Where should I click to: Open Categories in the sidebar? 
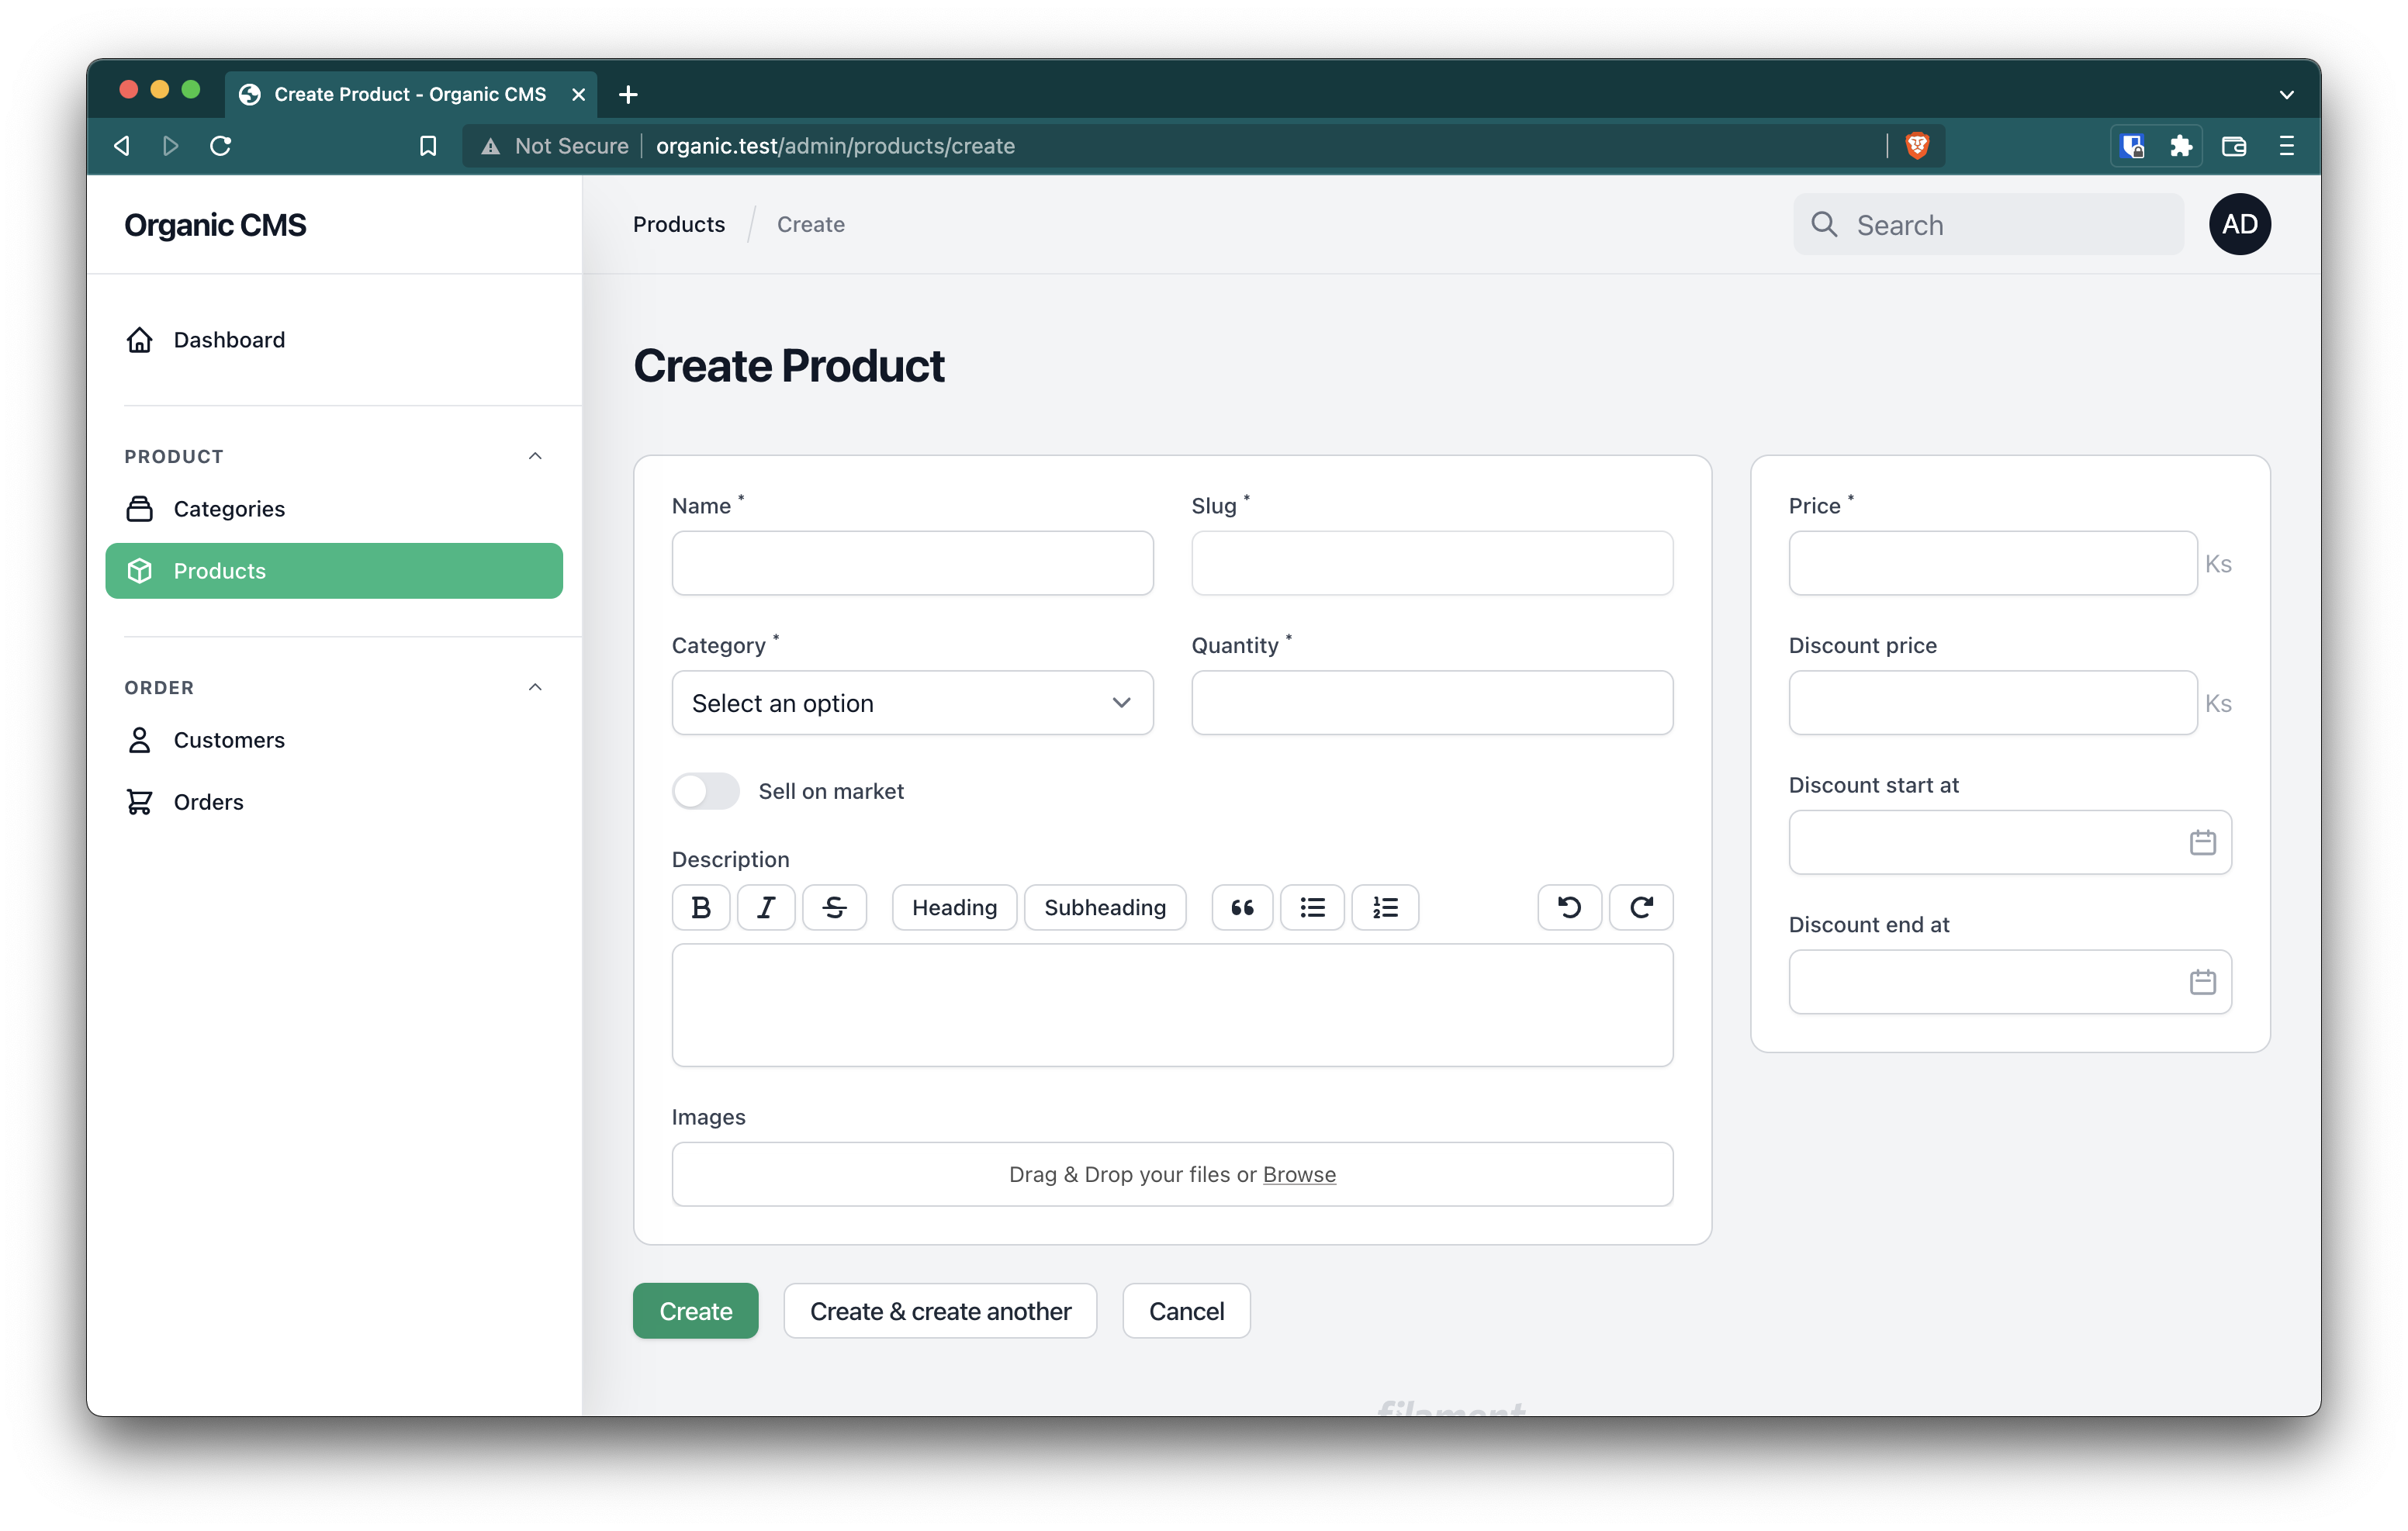point(229,509)
